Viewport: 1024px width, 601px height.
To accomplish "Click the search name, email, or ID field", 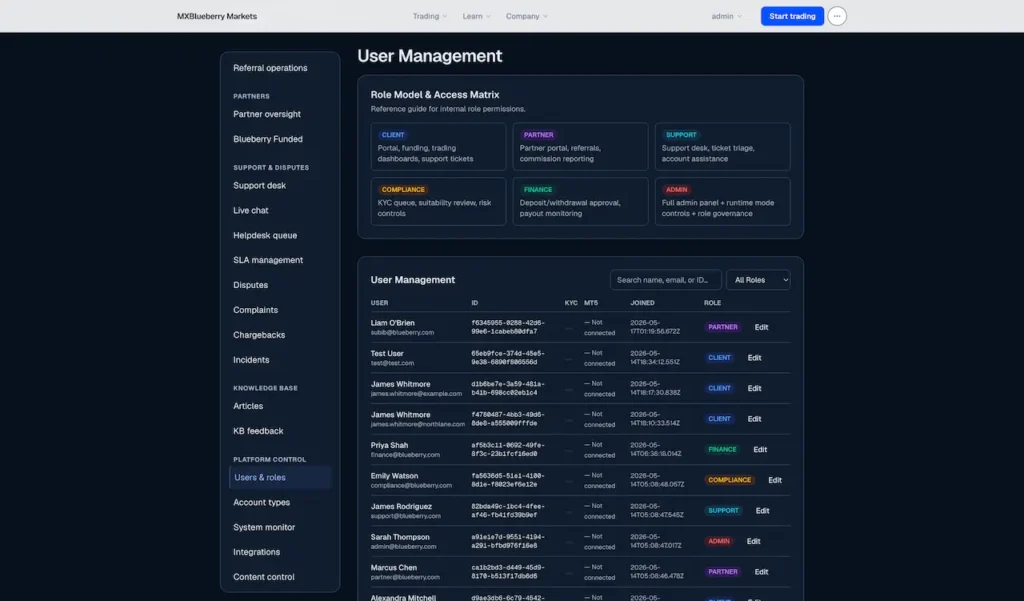I will [x=665, y=280].
